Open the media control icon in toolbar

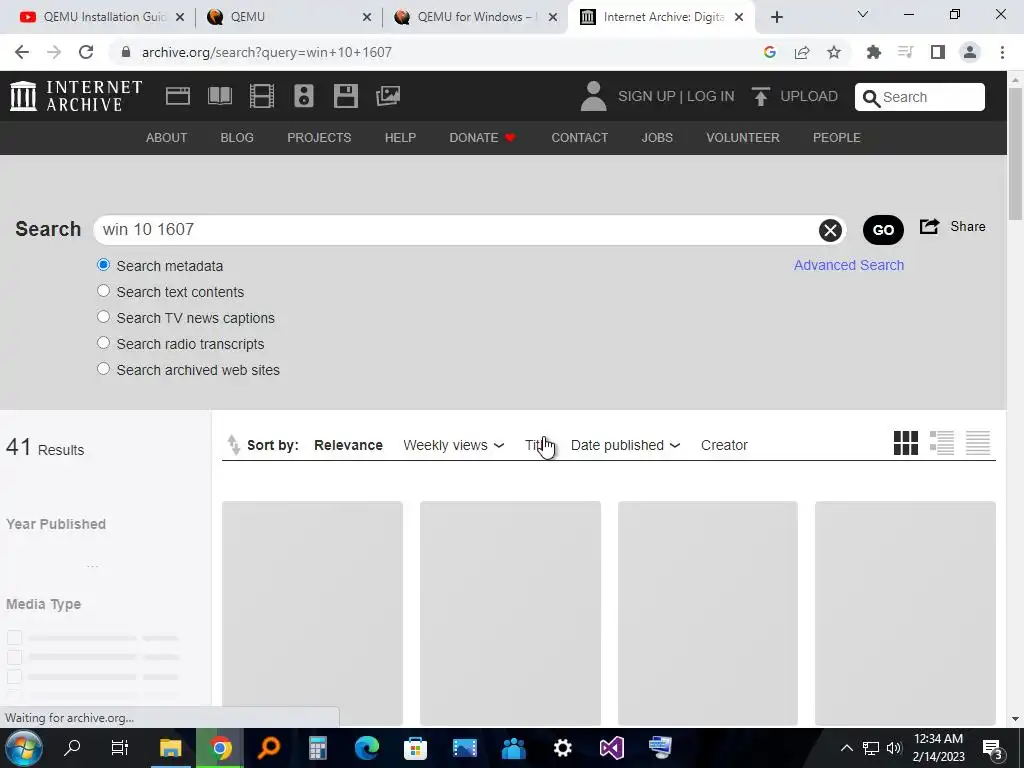[x=905, y=52]
